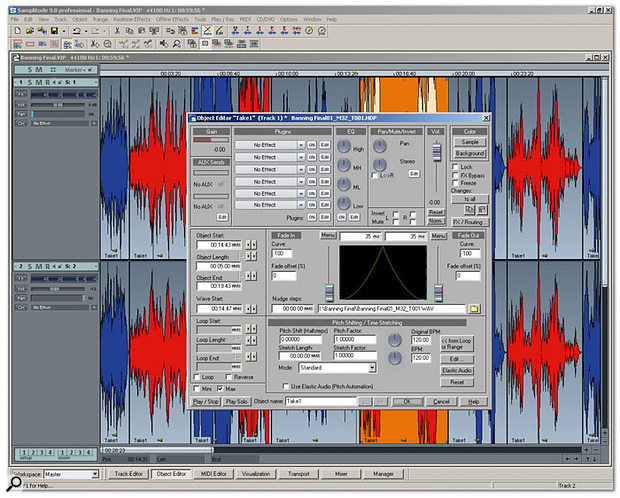The image size is (620, 498).
Task: Switch to the Mixer tab
Action: coord(341,473)
